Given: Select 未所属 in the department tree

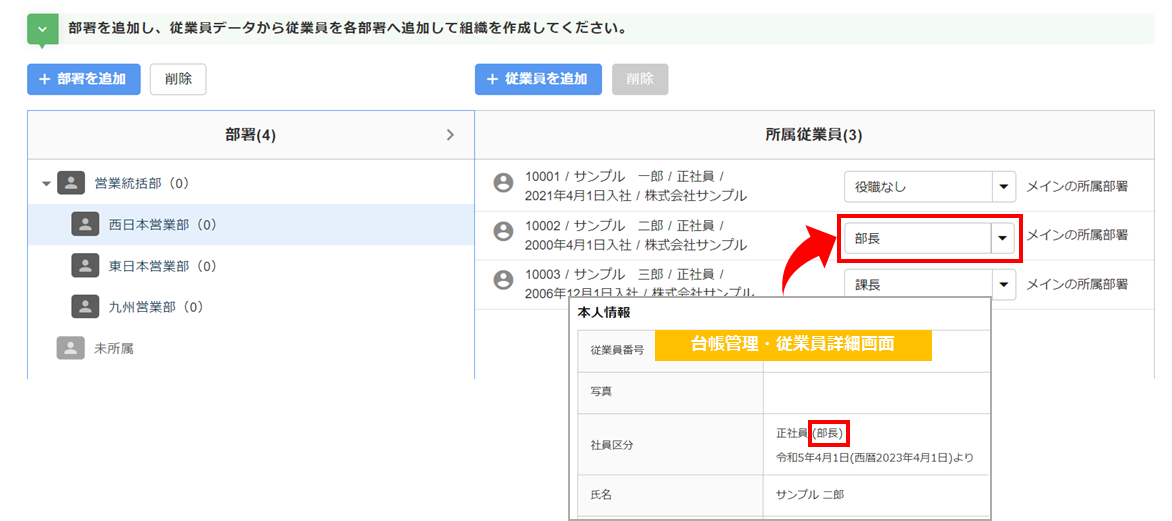Looking at the screenshot, I should (114, 349).
